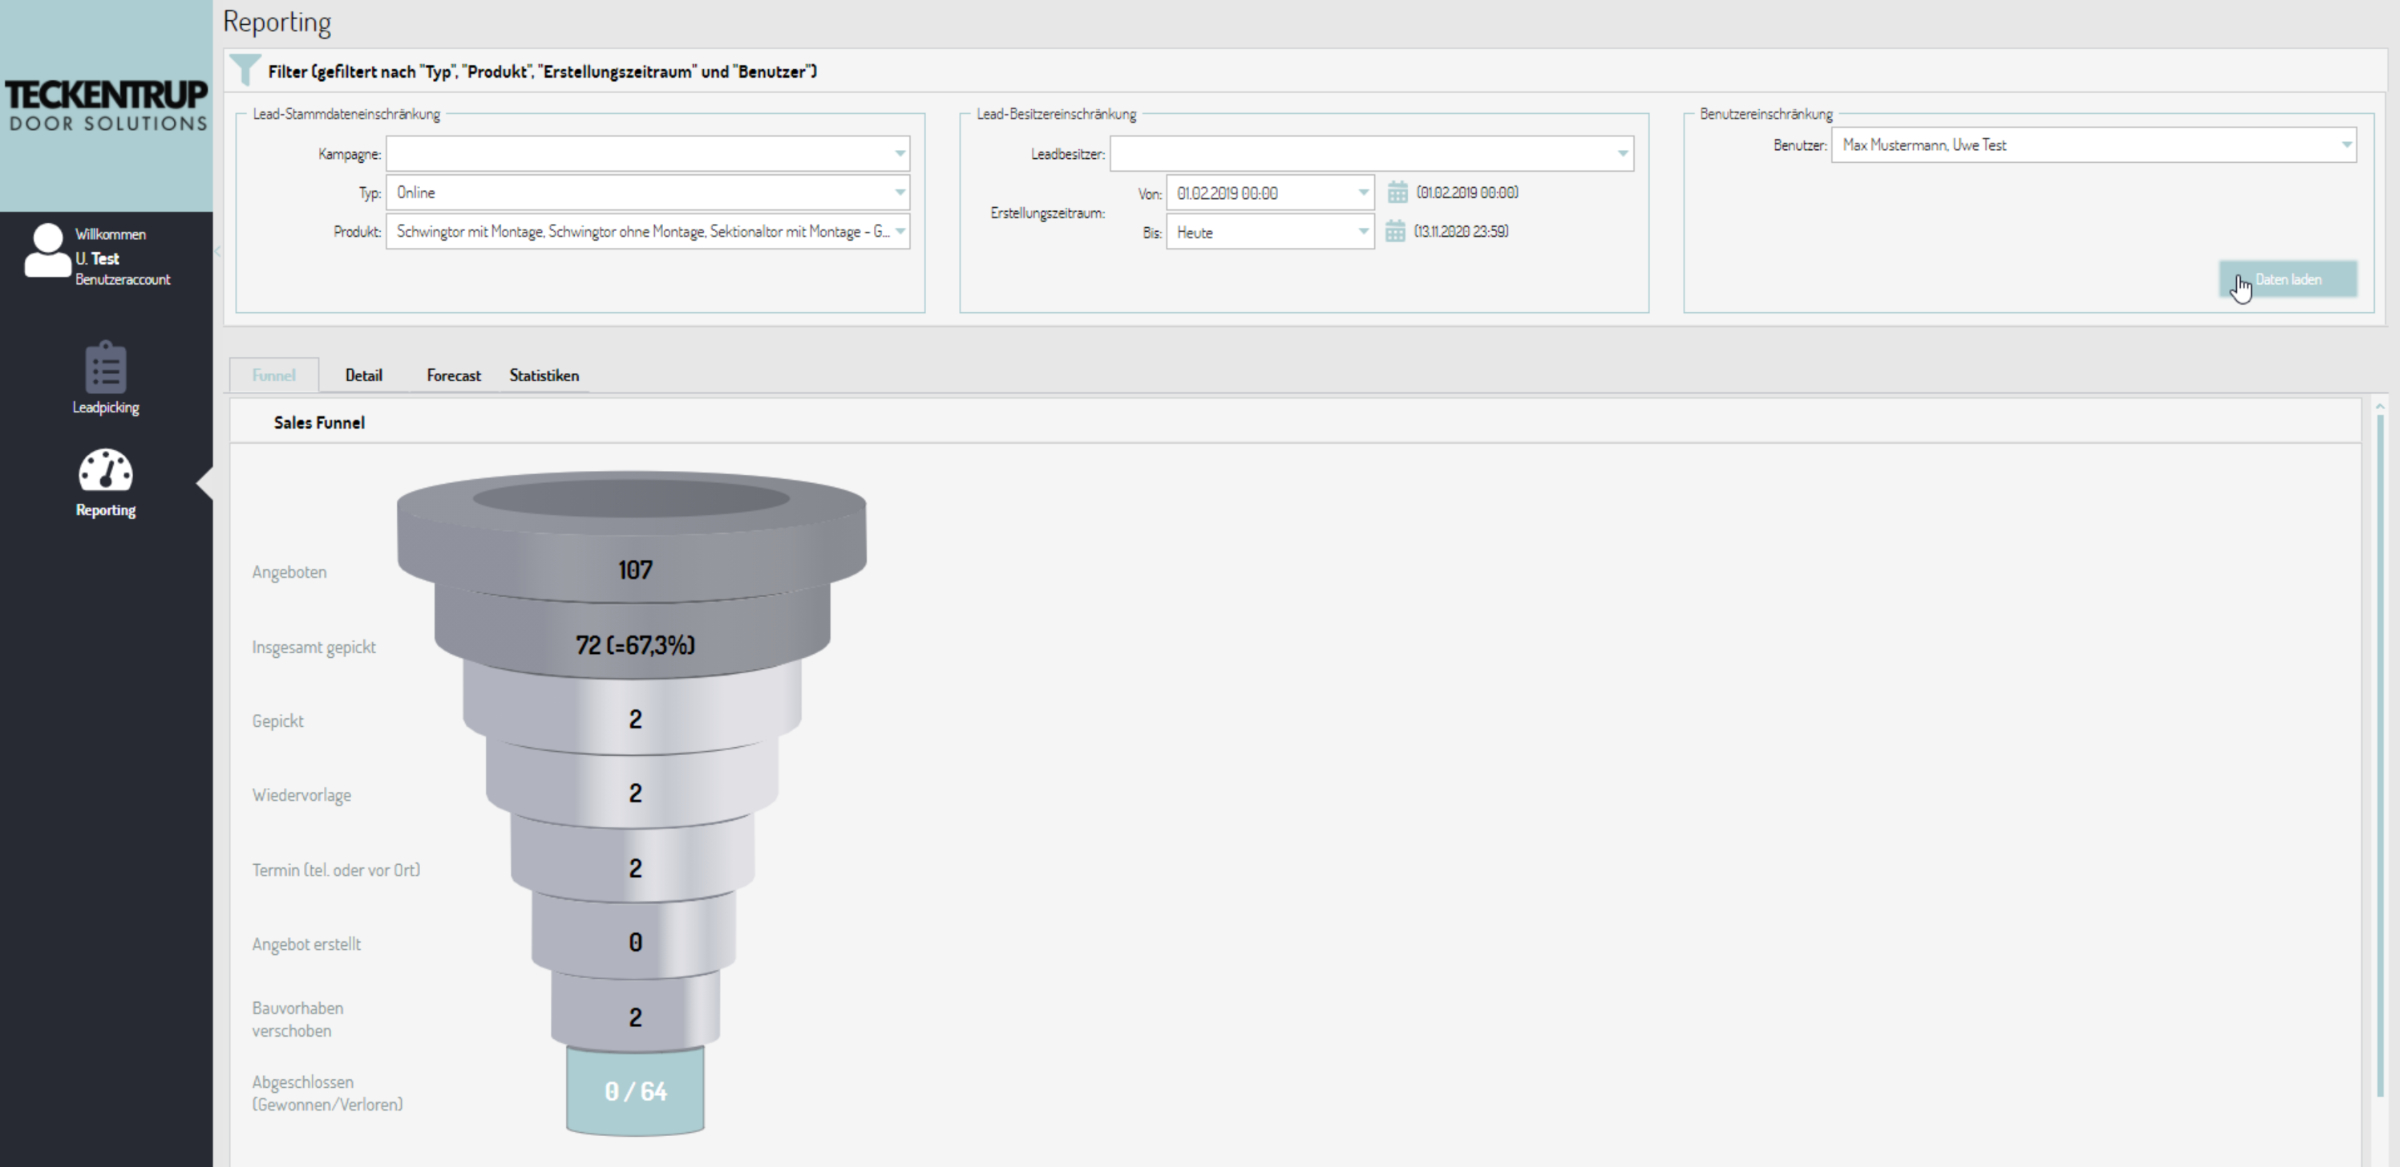Open the Bis dropdown showing Heute
2400x1167 pixels.
(x=1362, y=232)
